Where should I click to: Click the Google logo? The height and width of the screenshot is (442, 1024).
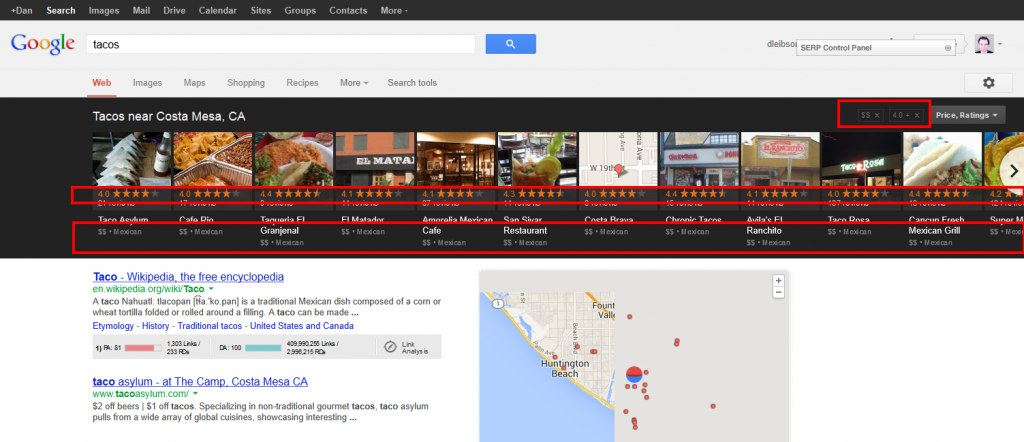click(42, 44)
